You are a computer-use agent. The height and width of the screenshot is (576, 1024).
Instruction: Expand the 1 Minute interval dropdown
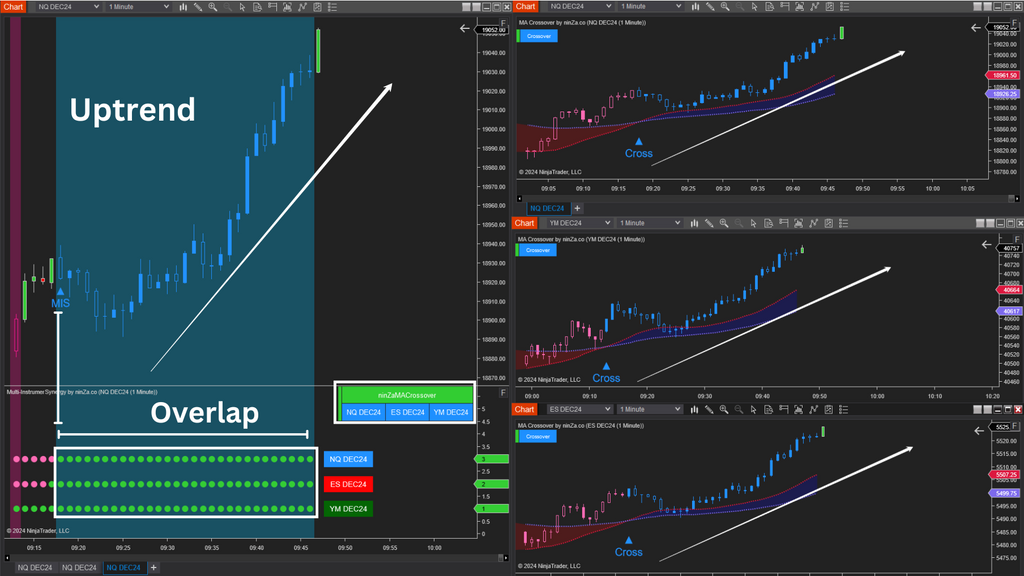coord(135,6)
